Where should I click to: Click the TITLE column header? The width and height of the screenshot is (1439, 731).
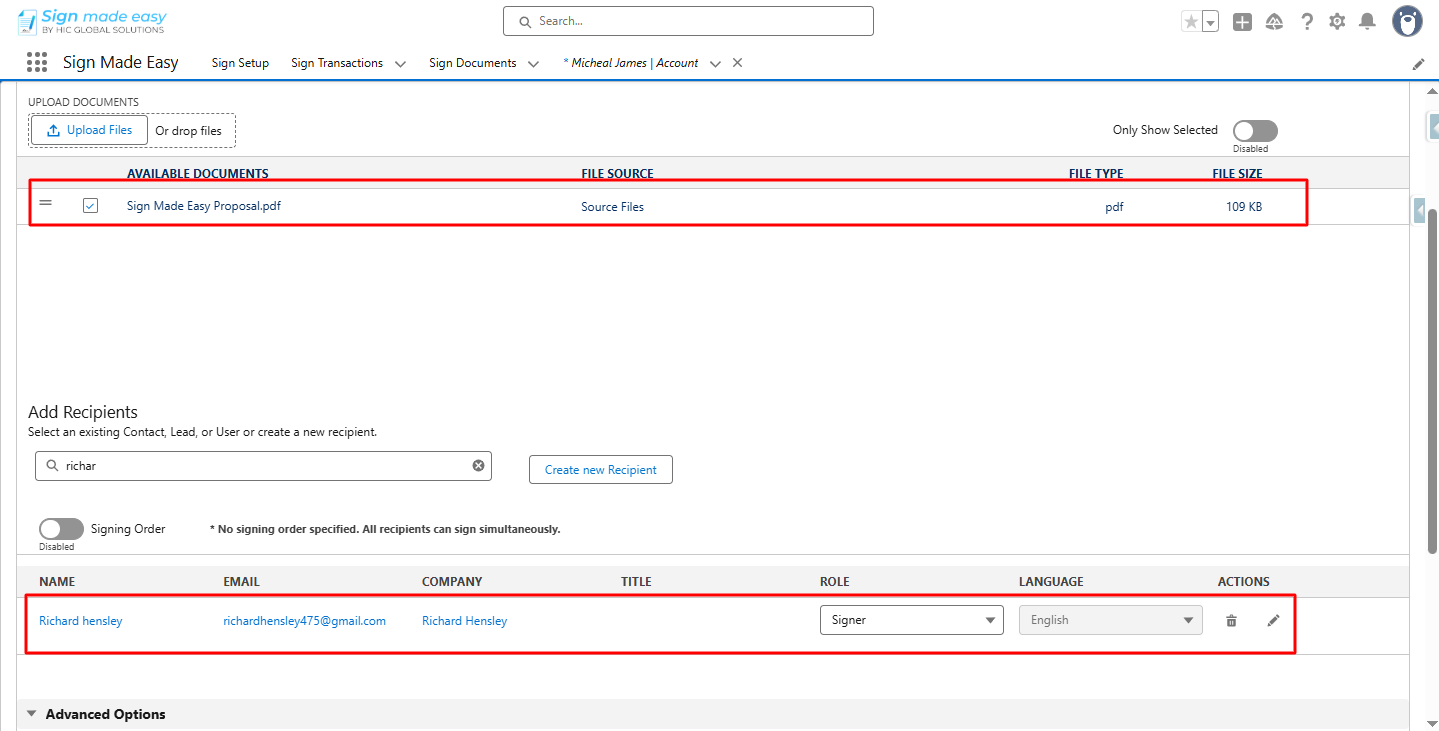click(636, 582)
